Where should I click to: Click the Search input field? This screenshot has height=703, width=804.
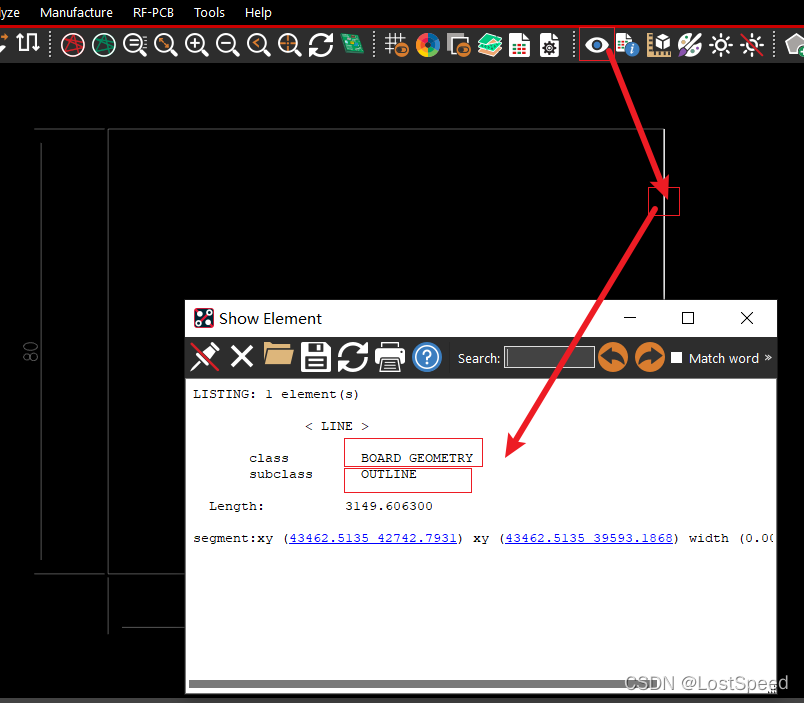tap(550, 358)
